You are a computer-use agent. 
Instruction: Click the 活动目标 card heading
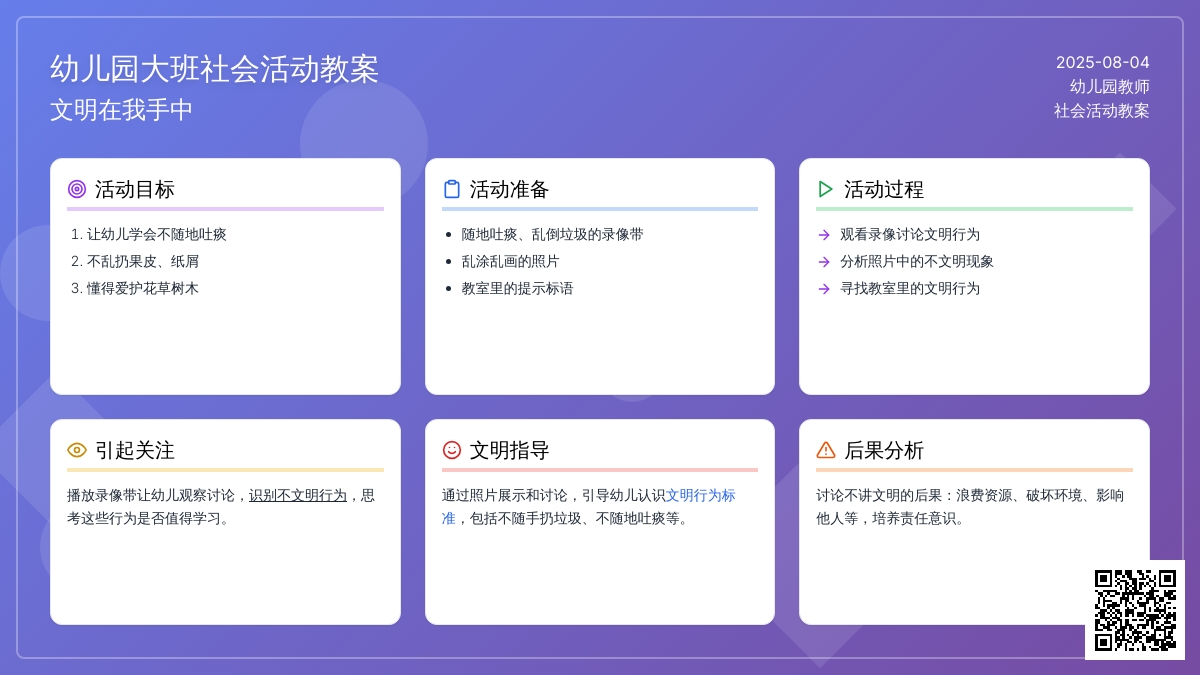pyautogui.click(x=135, y=189)
